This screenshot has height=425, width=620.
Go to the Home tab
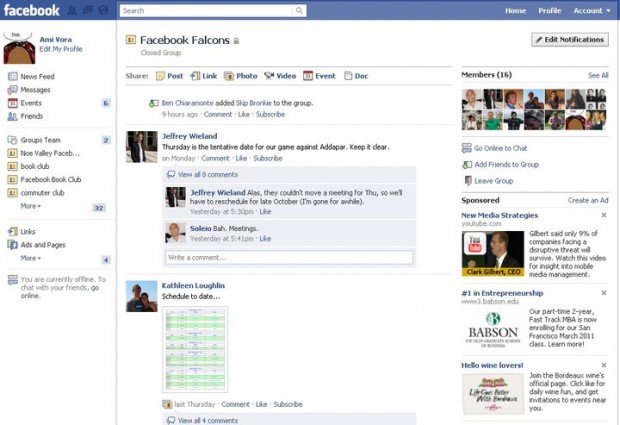tap(515, 11)
